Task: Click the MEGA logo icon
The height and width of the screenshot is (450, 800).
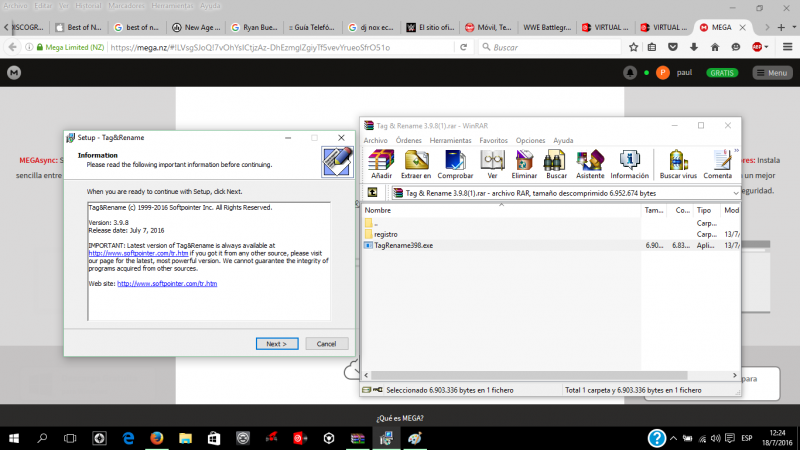Action: pos(14,73)
